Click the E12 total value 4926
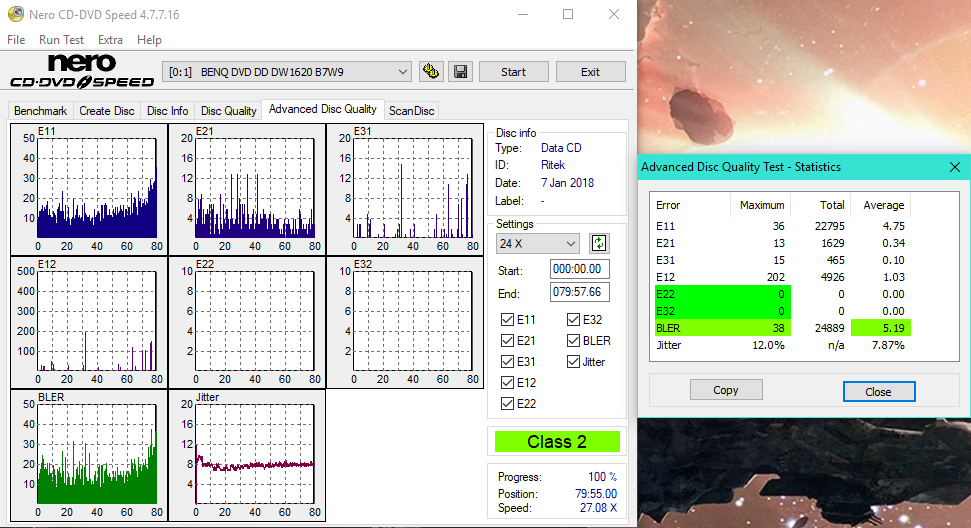971x528 pixels. [x=834, y=277]
